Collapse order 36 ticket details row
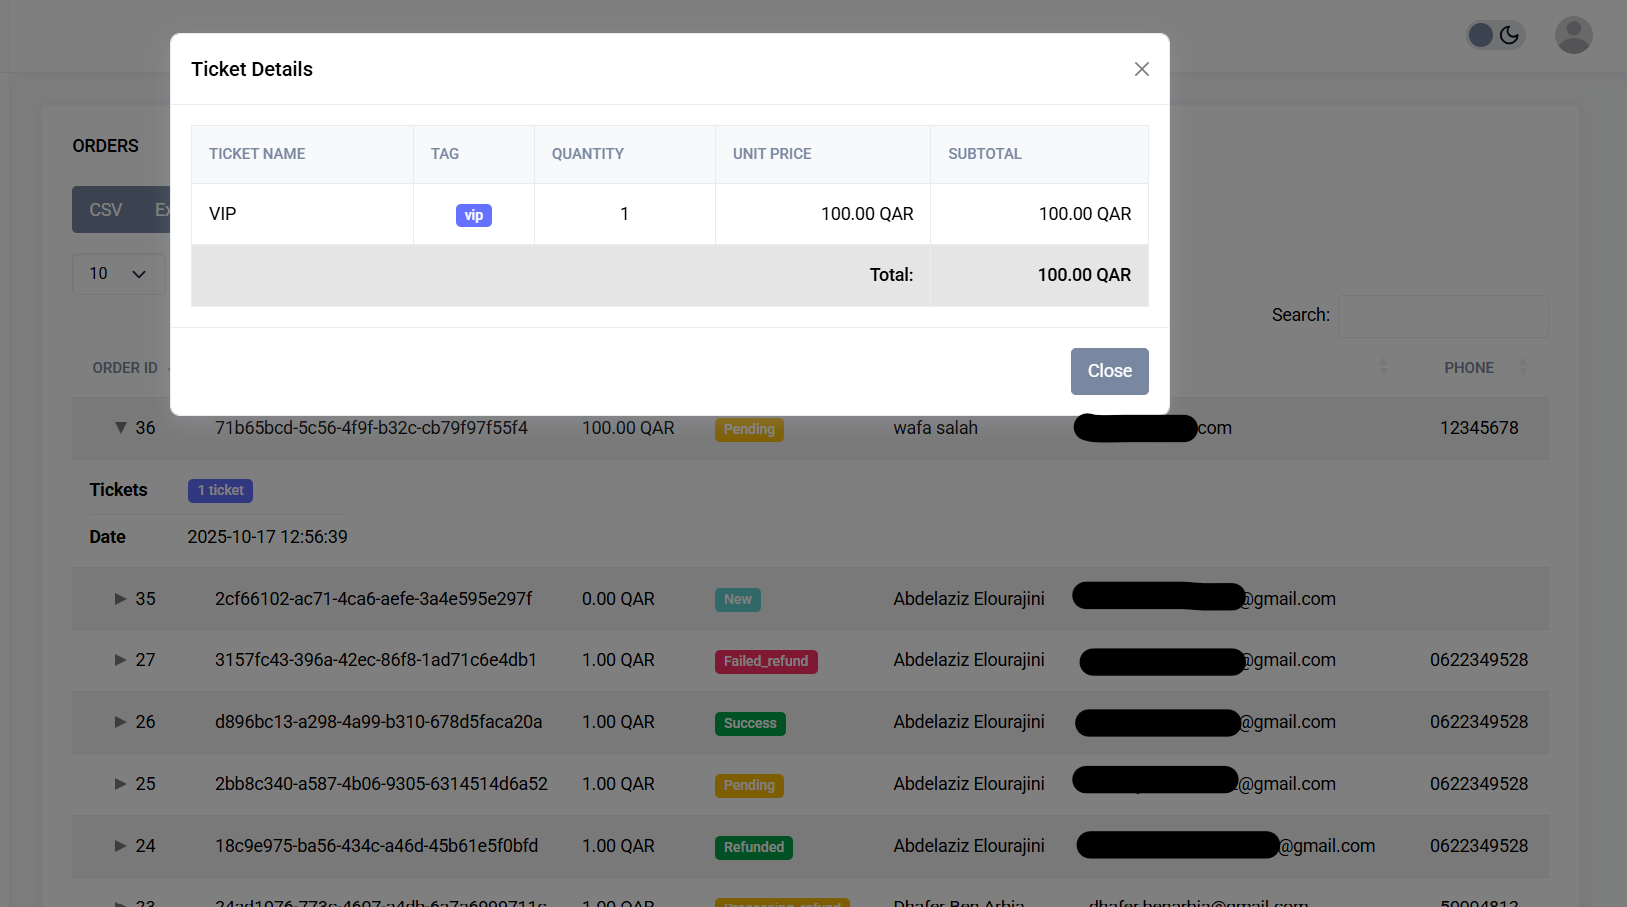The width and height of the screenshot is (1627, 907). coord(119,428)
